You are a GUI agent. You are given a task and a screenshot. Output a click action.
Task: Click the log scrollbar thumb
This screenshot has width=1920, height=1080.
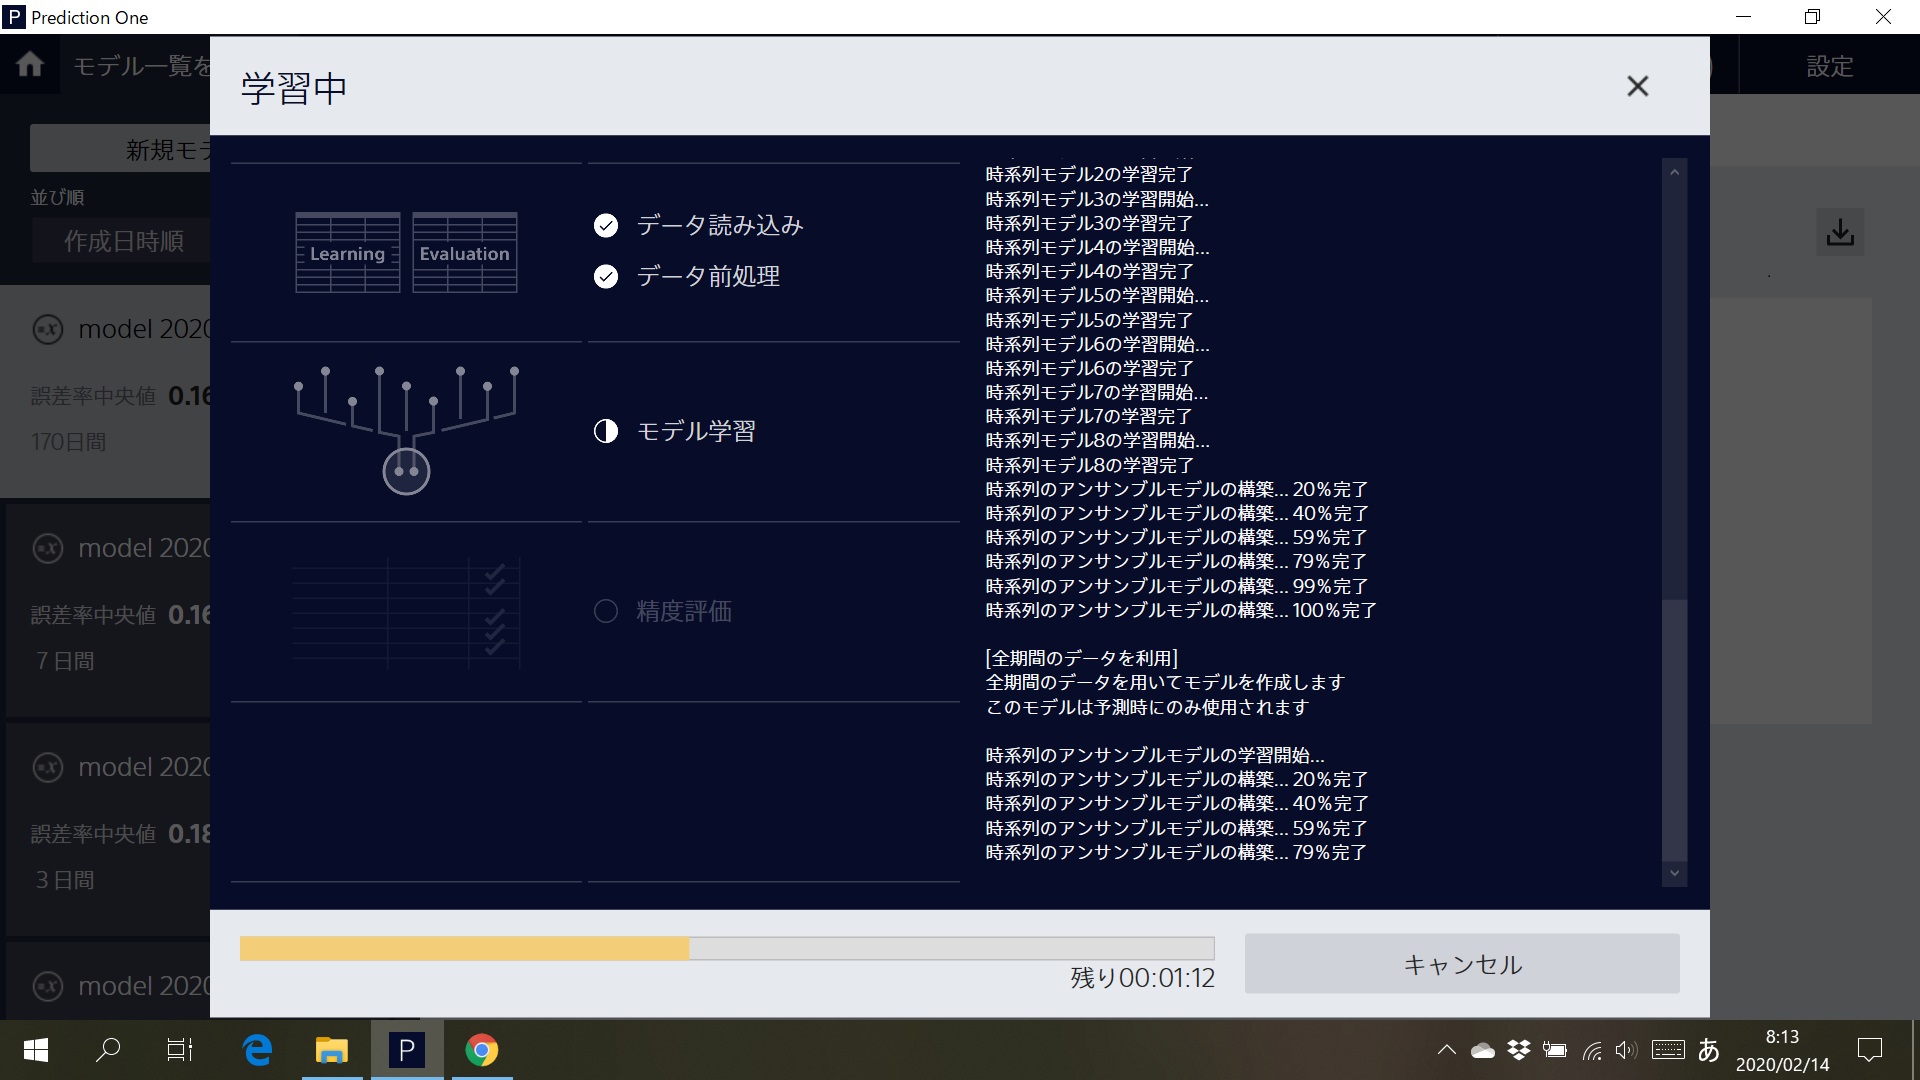(1674, 730)
